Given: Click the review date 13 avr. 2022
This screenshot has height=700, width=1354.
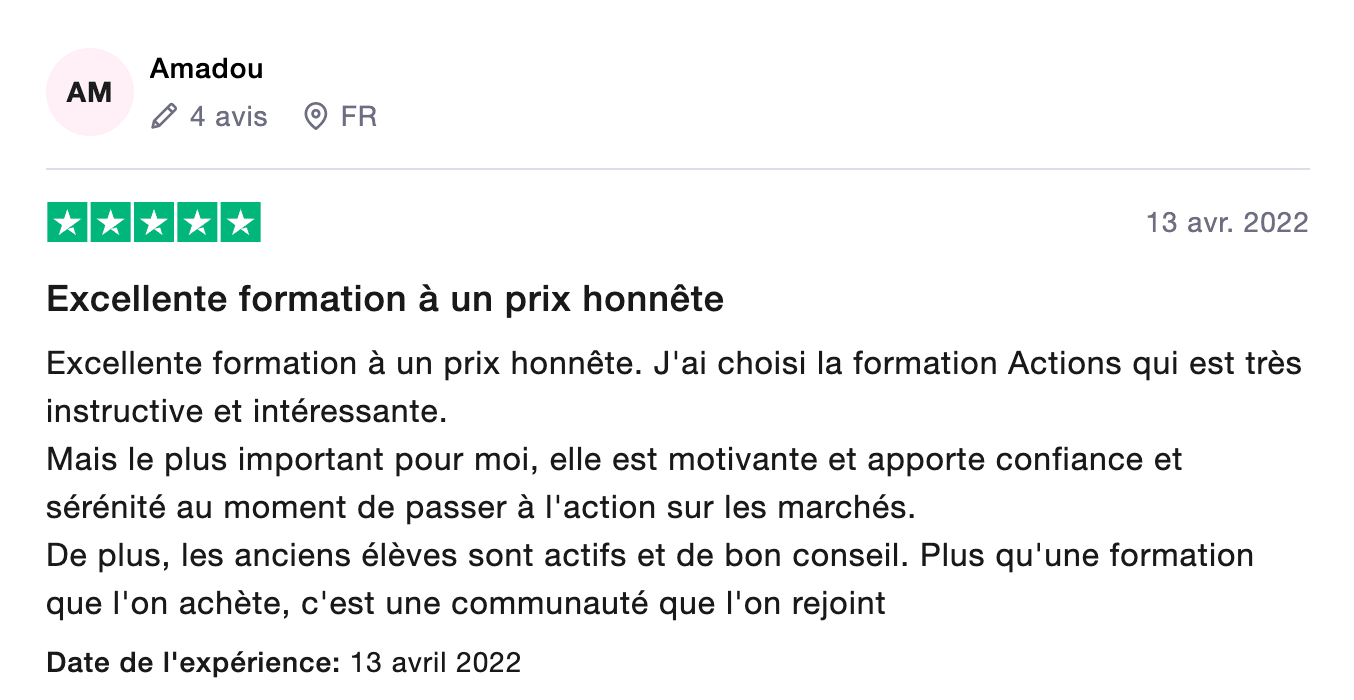Looking at the screenshot, I should click(x=1227, y=222).
